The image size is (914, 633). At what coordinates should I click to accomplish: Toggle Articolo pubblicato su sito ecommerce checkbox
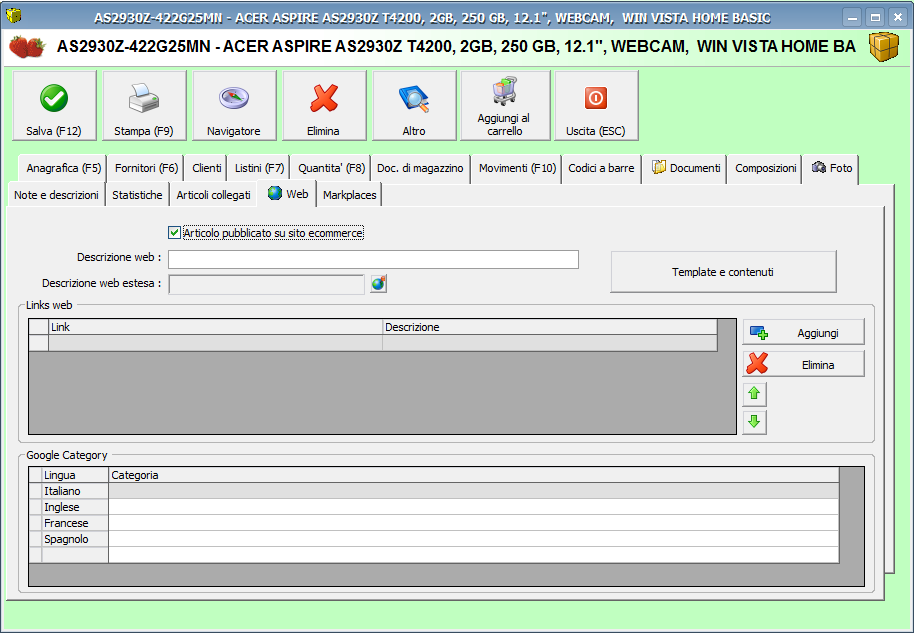coord(174,233)
